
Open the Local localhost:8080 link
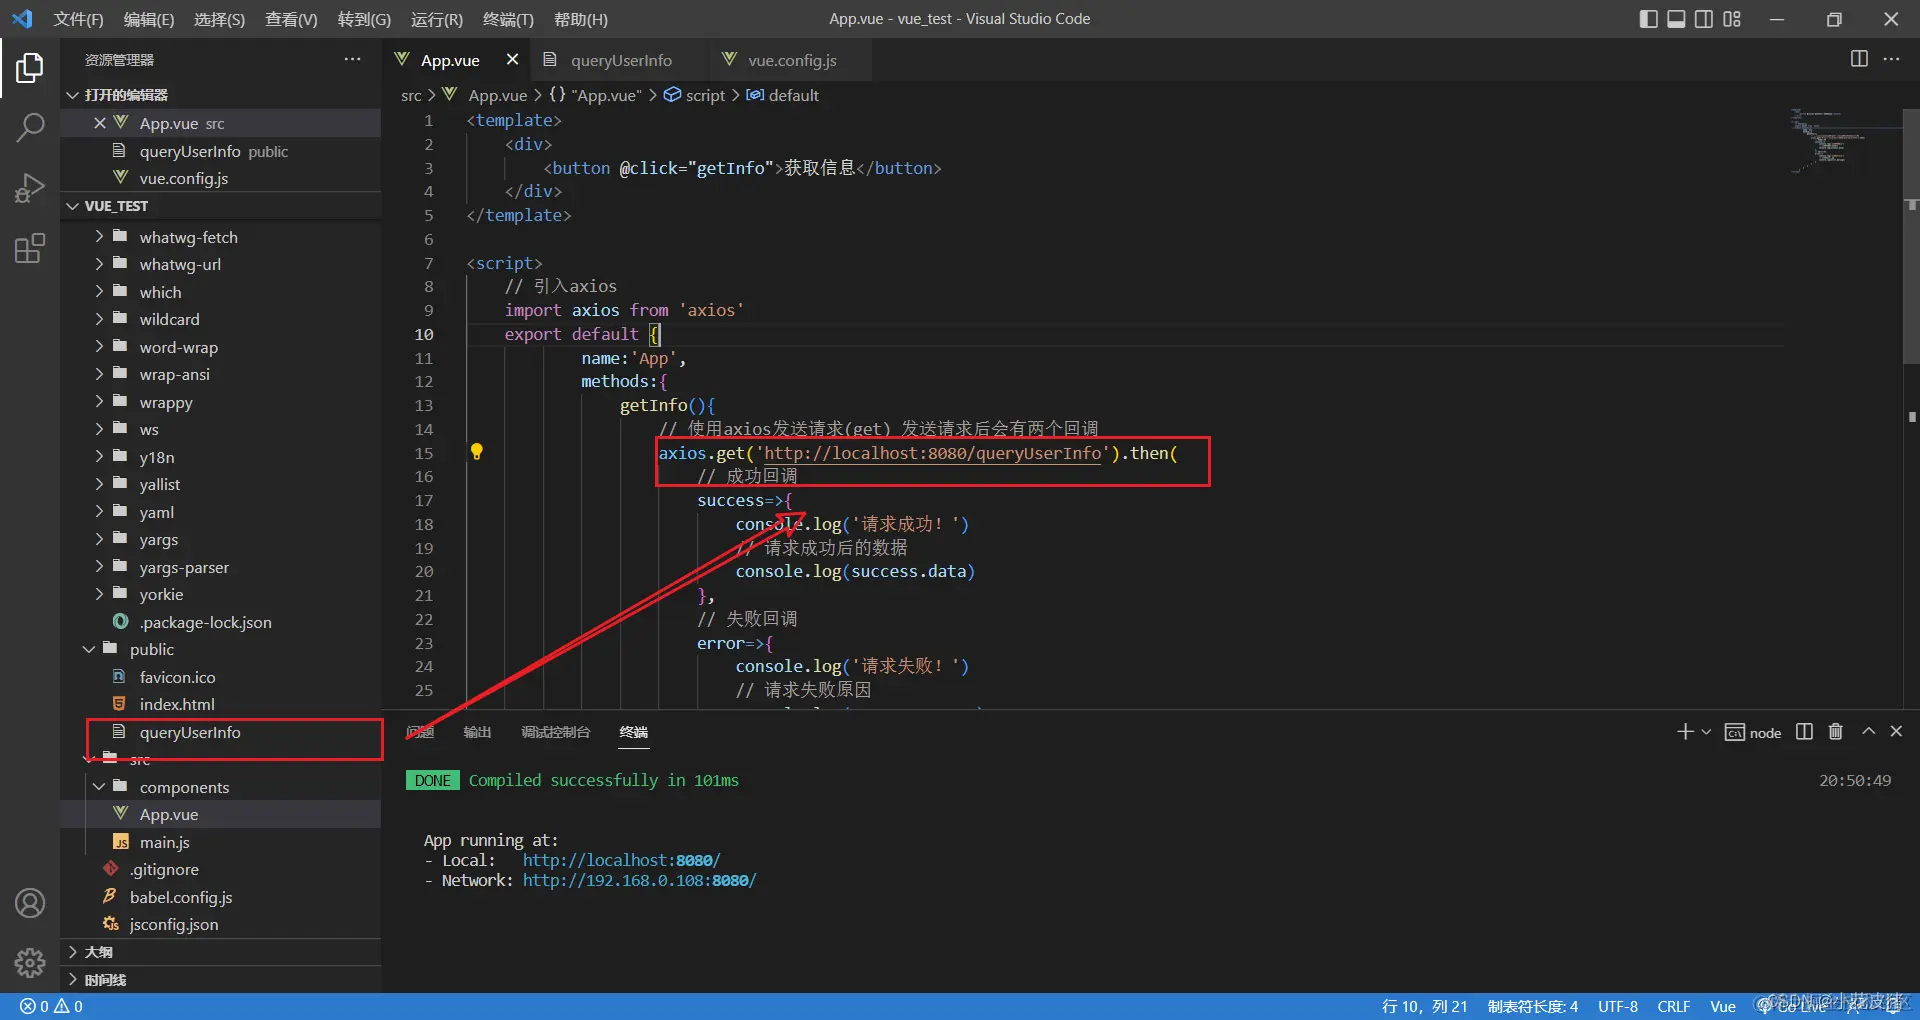(621, 860)
